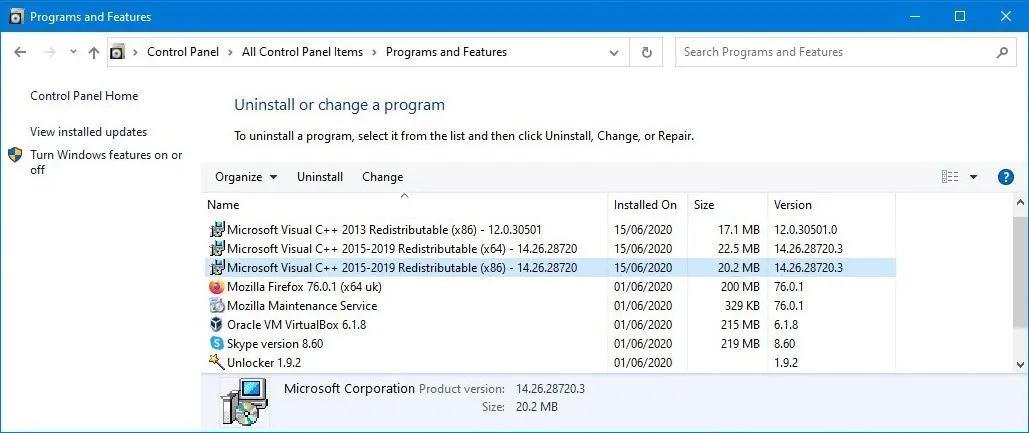Click the 329 KB size cell

coord(740,306)
